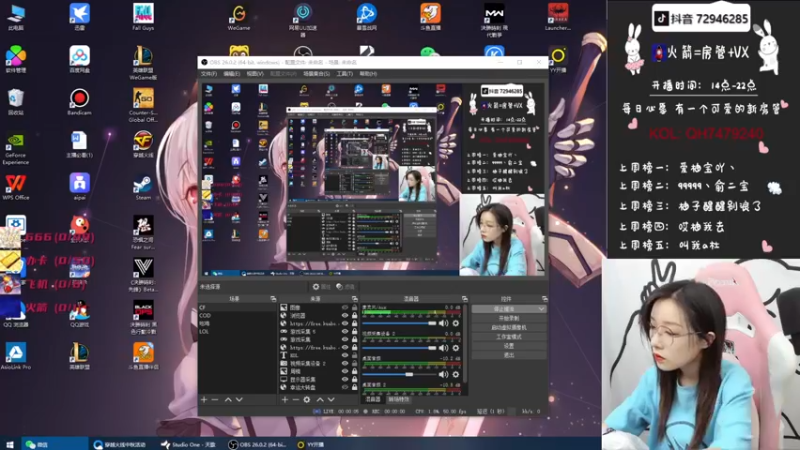Move selected source down in the list
800x450 pixels.
click(331, 399)
